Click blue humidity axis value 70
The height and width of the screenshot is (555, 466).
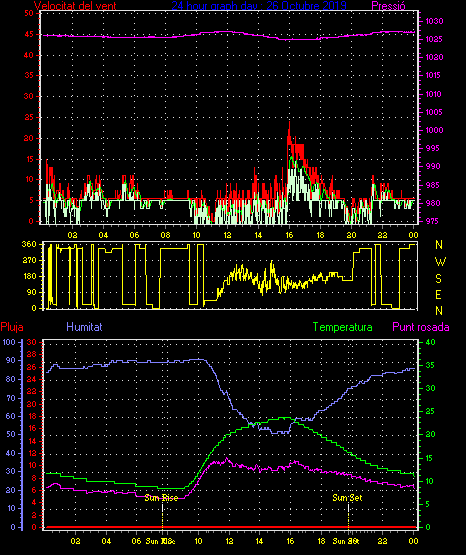pos(11,398)
